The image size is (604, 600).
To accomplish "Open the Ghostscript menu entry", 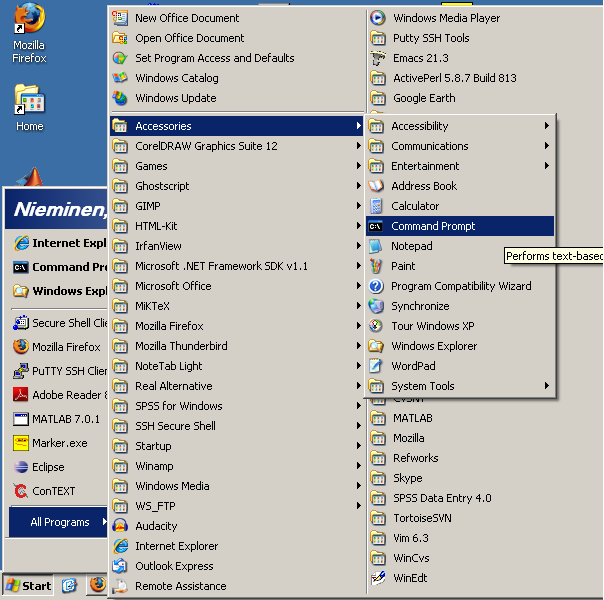I will click(x=237, y=186).
